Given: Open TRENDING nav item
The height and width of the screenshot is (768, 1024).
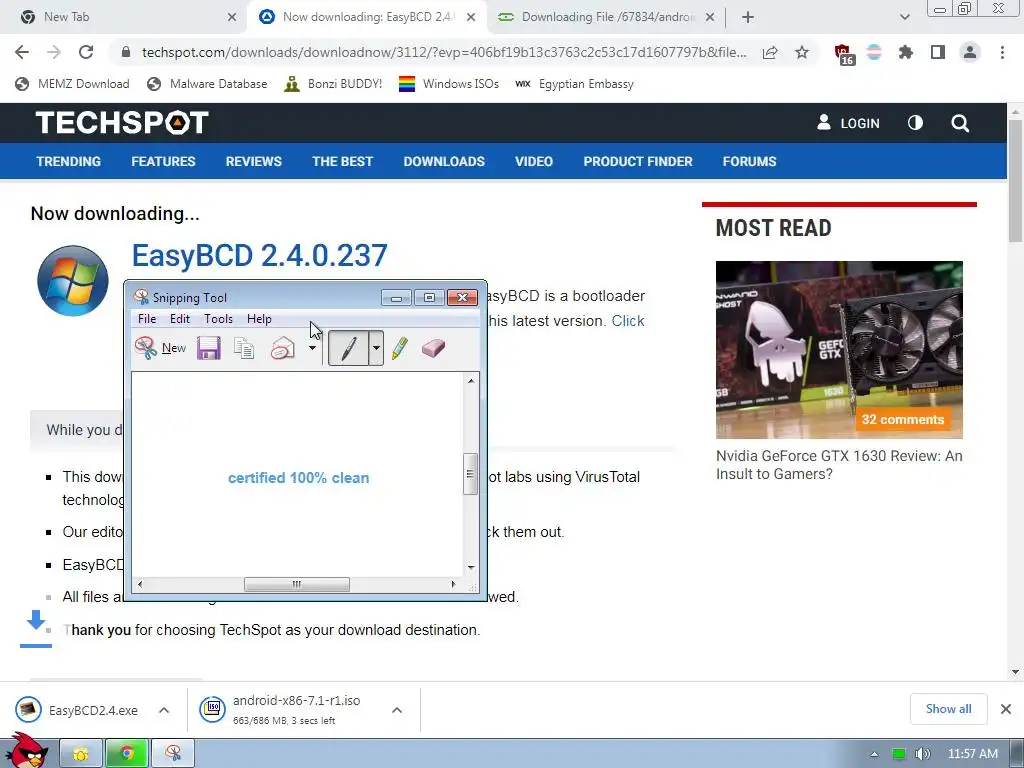Looking at the screenshot, I should coord(69,161).
